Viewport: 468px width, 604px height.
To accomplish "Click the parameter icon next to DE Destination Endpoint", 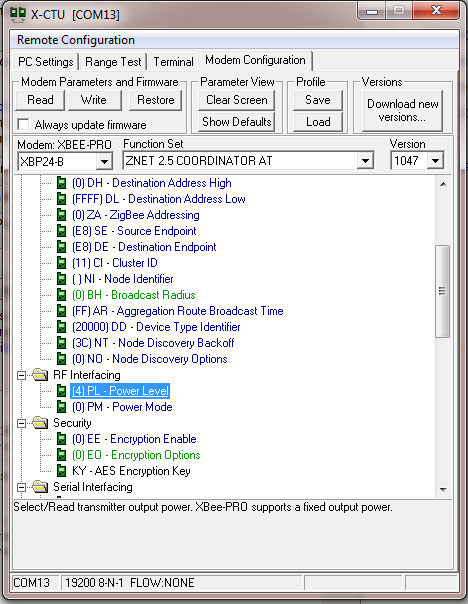I will click(61, 247).
